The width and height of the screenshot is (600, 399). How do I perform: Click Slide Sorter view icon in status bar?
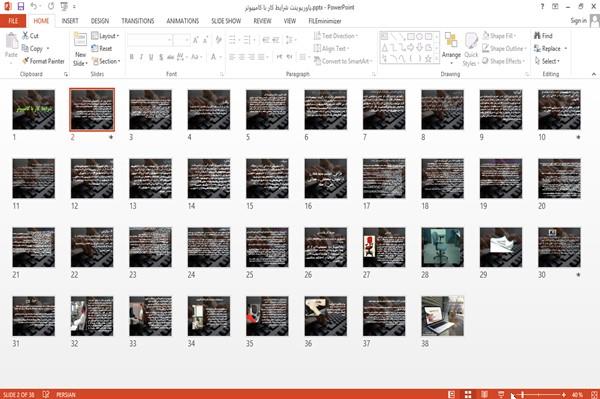pyautogui.click(x=468, y=394)
